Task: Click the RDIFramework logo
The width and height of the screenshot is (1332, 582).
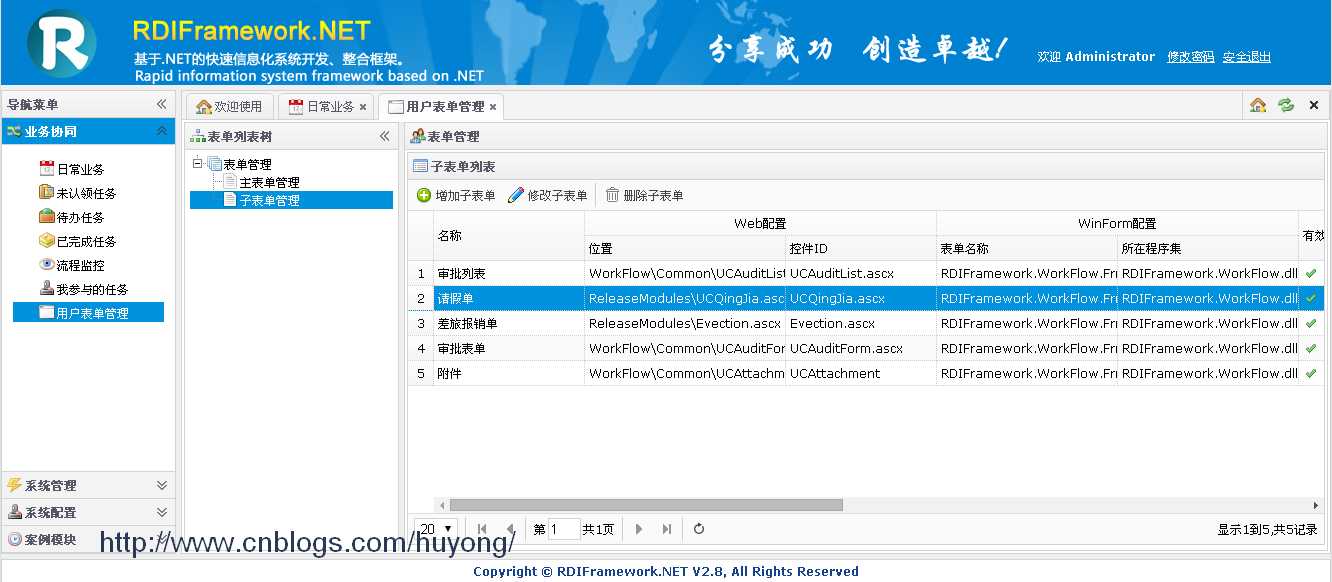Action: tap(62, 43)
